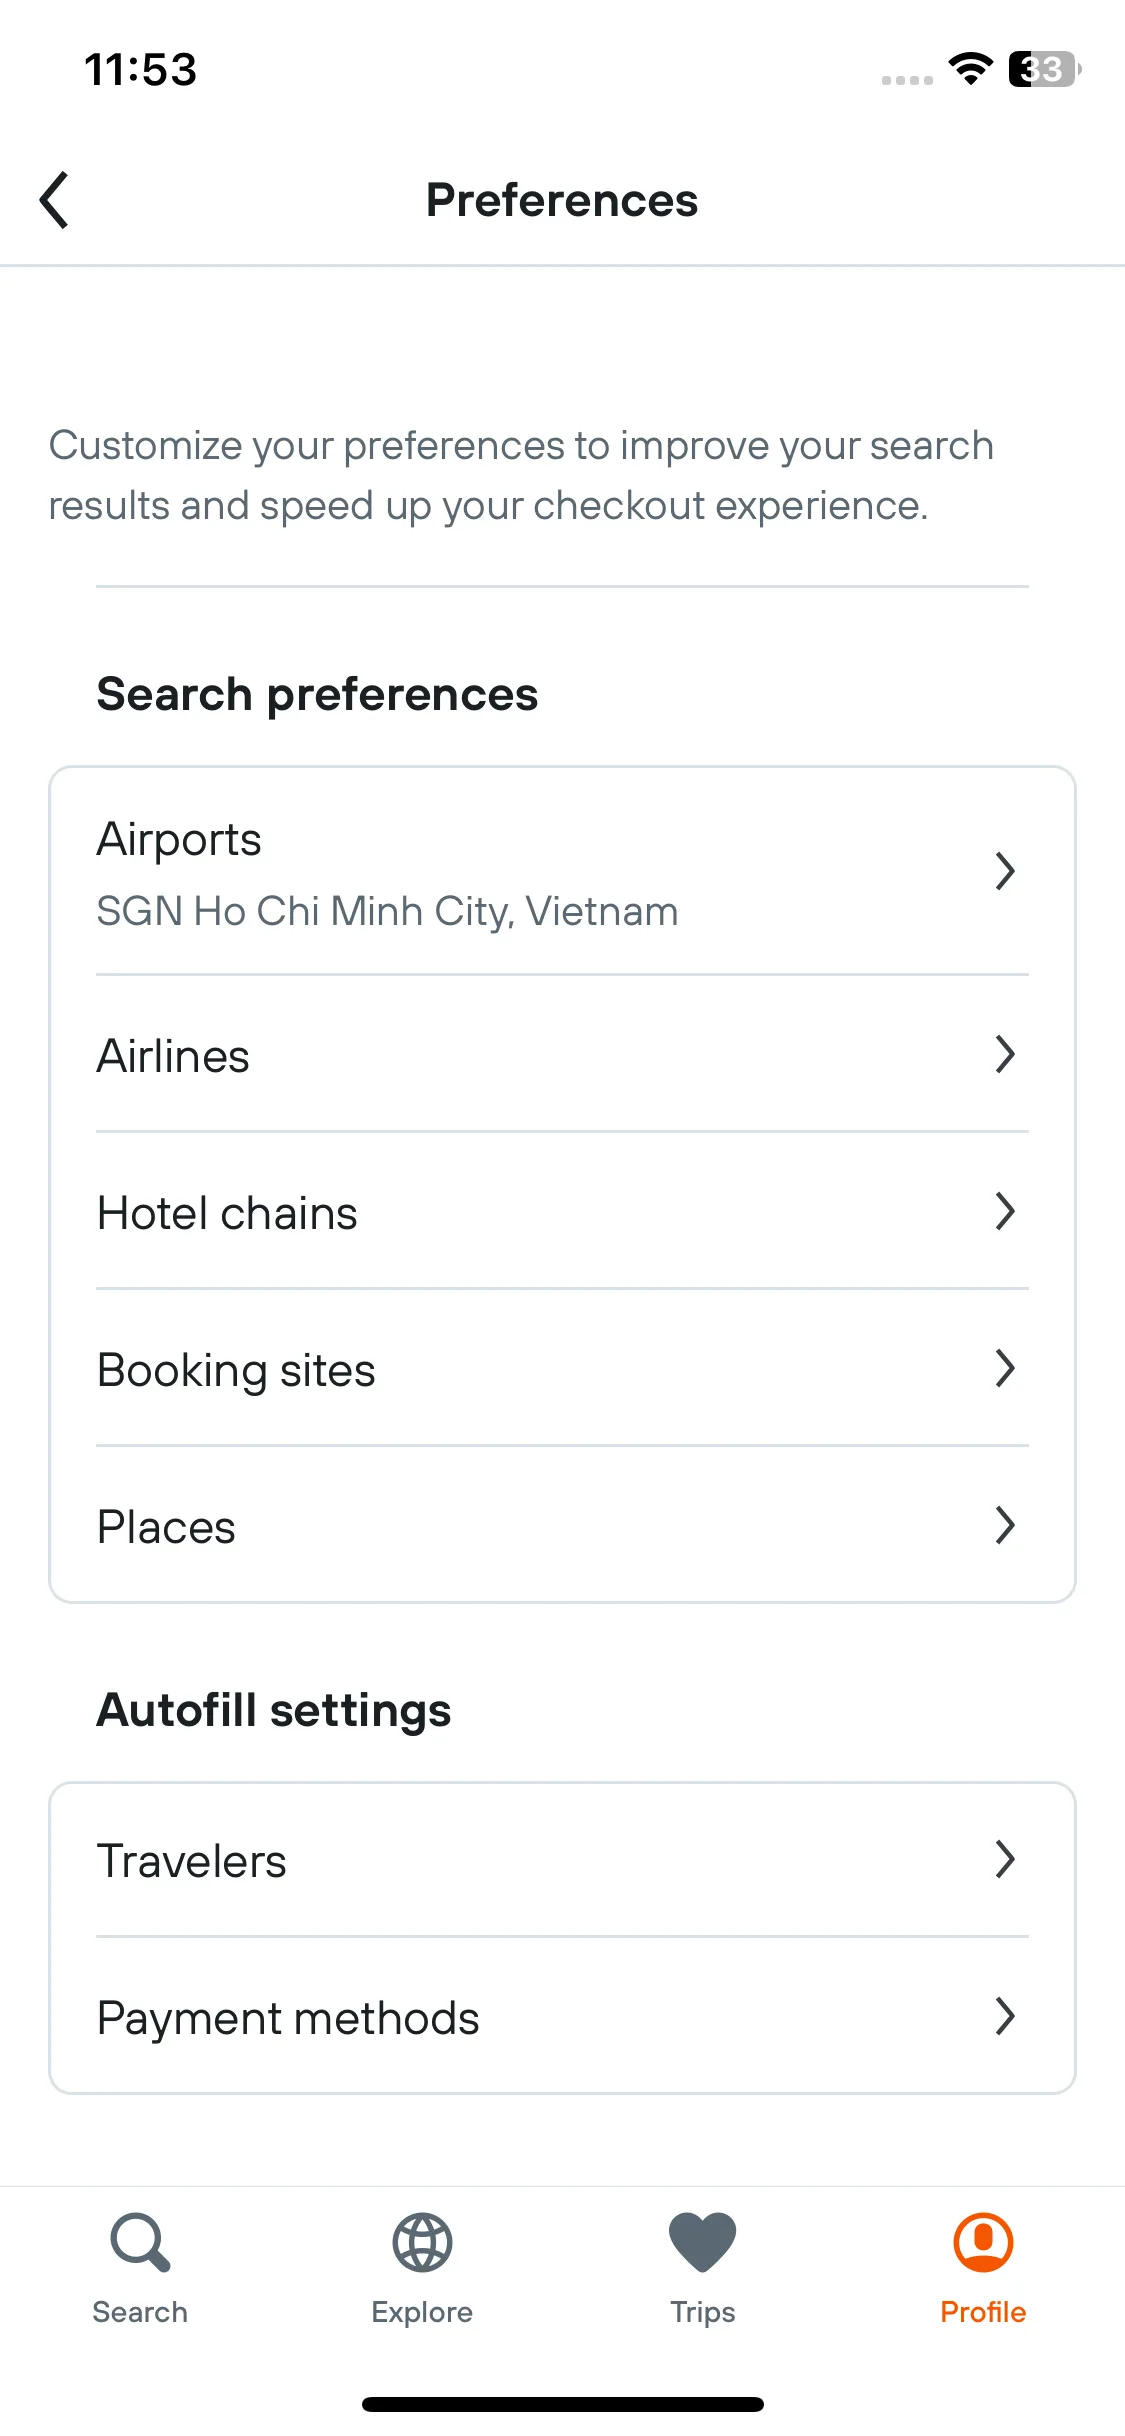Expand the Places row chevron
The width and height of the screenshot is (1125, 2436).
(1005, 1525)
